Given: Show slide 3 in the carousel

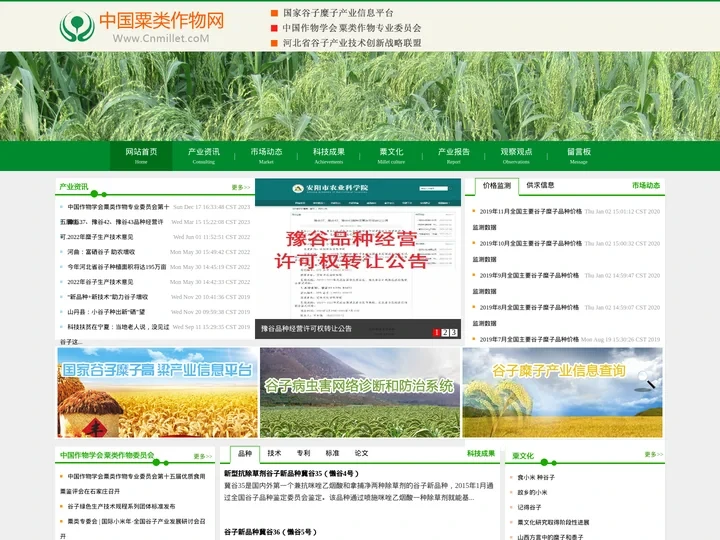Looking at the screenshot, I should point(453,332).
